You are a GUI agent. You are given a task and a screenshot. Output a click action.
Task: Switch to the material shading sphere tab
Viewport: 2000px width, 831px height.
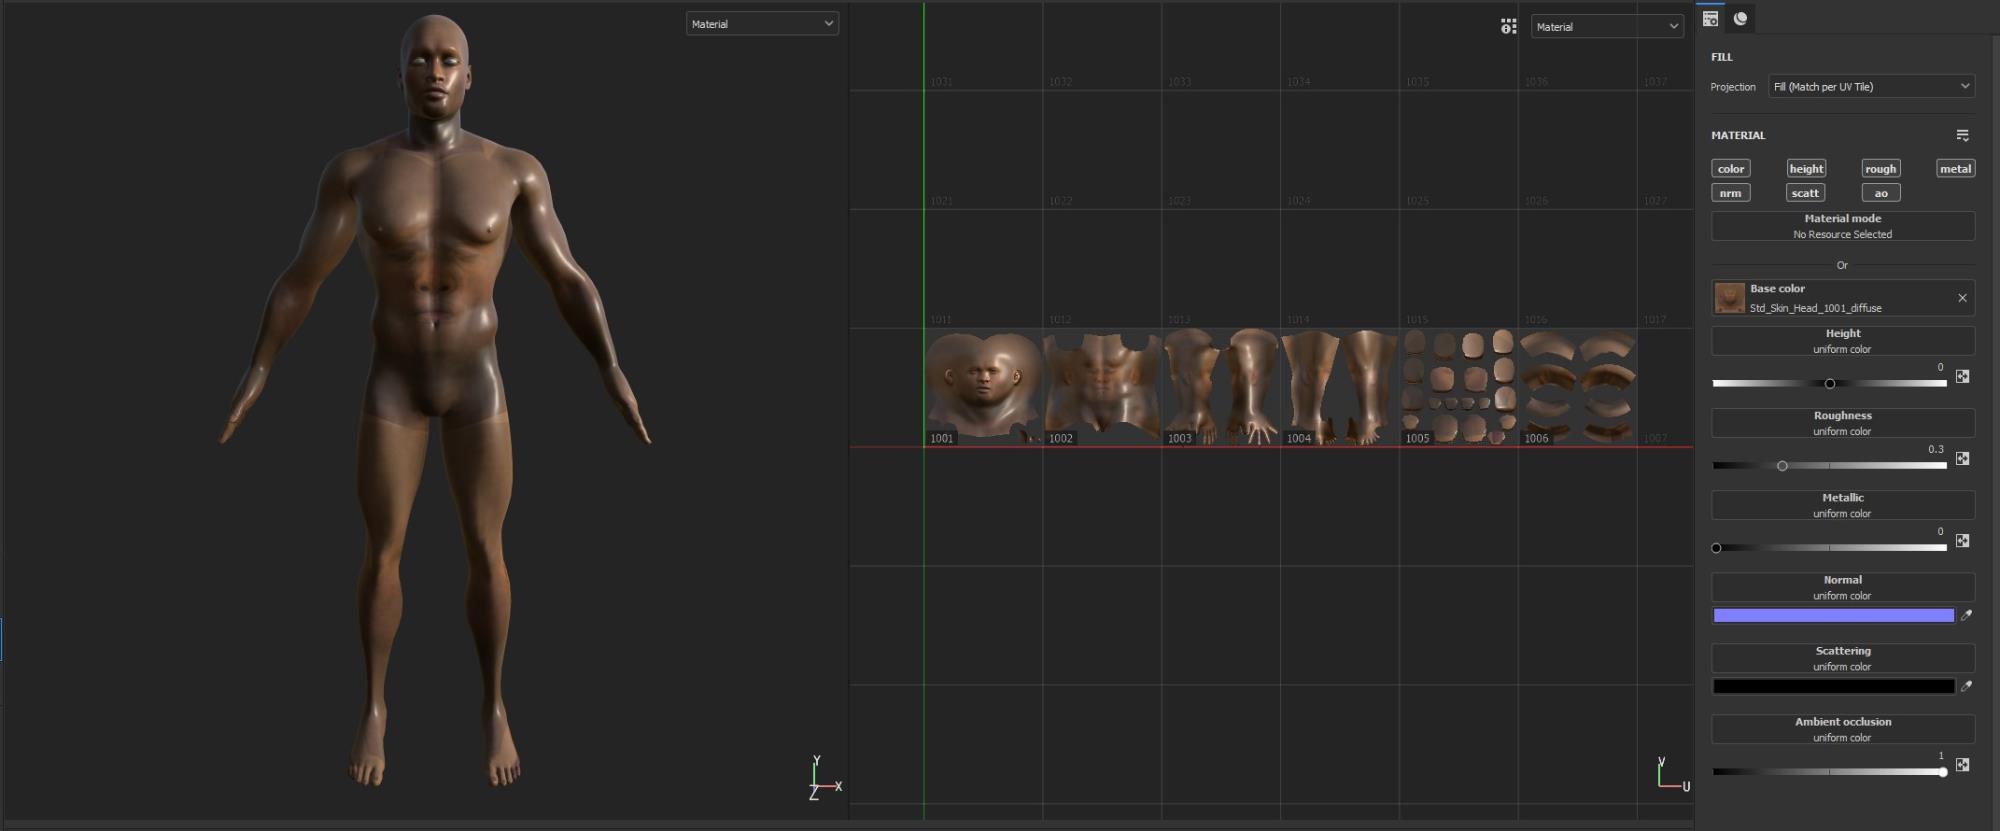click(x=1741, y=19)
